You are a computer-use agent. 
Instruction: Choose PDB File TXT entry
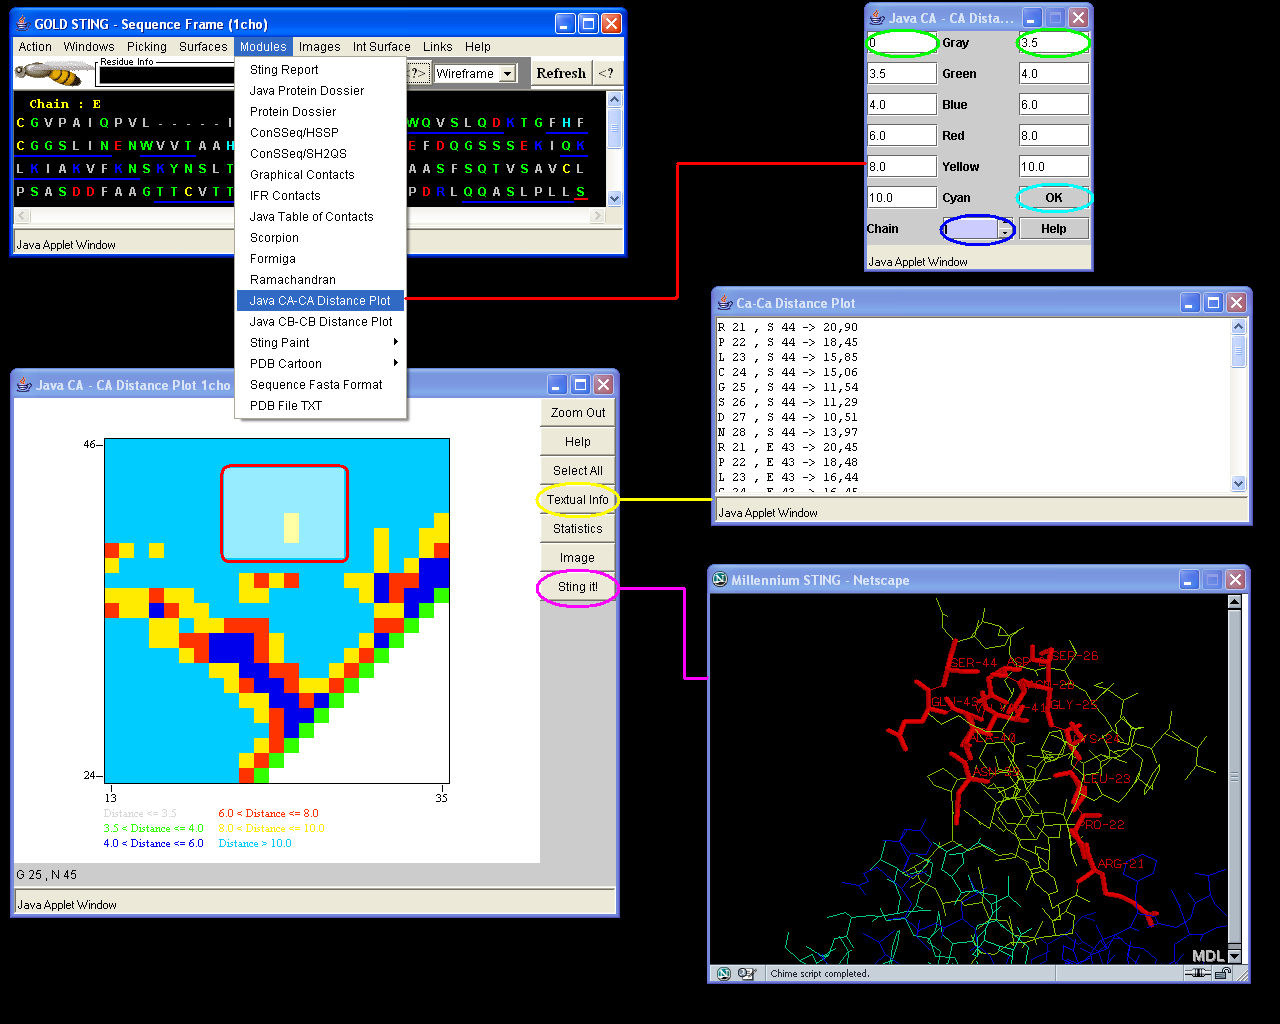click(x=320, y=405)
